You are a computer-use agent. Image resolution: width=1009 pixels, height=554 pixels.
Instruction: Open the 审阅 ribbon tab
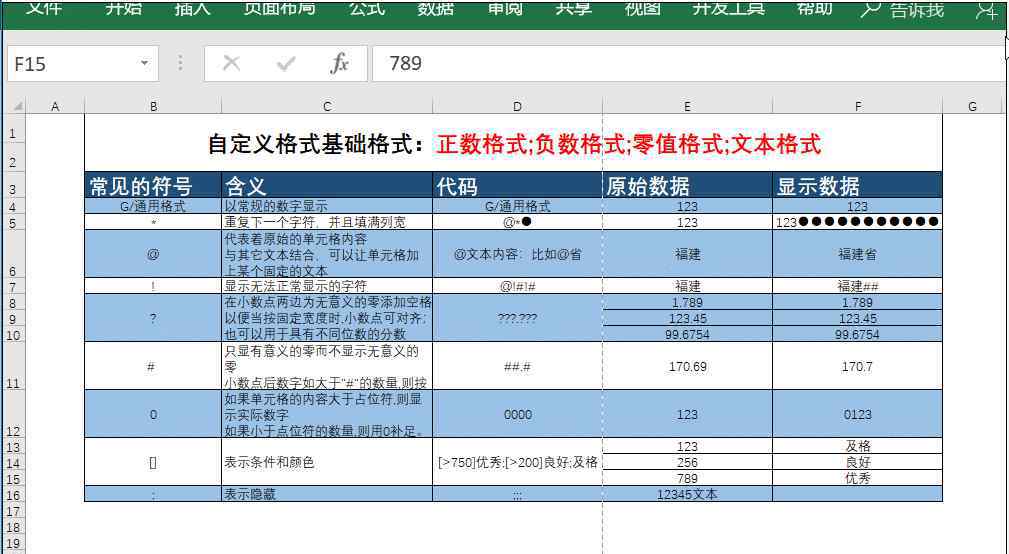click(505, 9)
